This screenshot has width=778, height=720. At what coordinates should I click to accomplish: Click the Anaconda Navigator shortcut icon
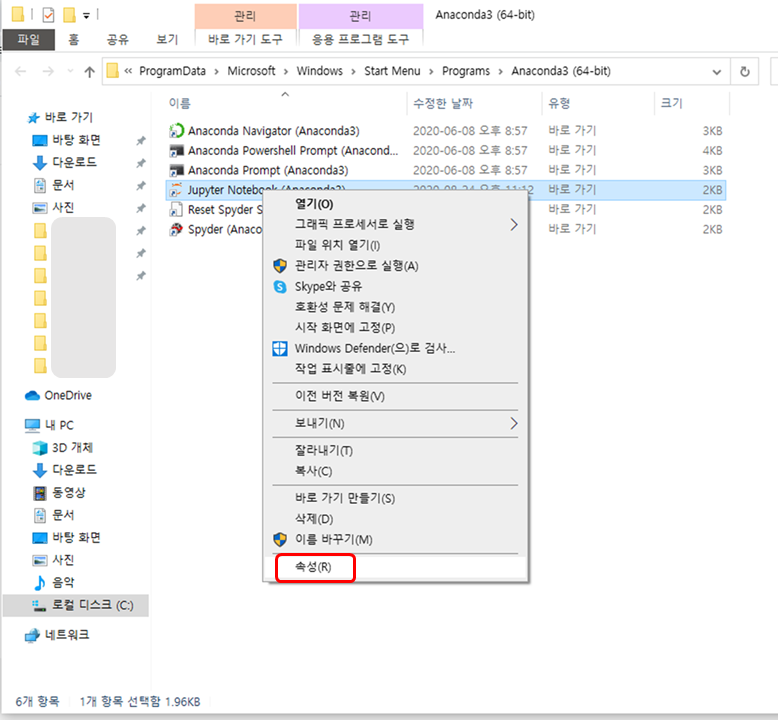point(176,131)
